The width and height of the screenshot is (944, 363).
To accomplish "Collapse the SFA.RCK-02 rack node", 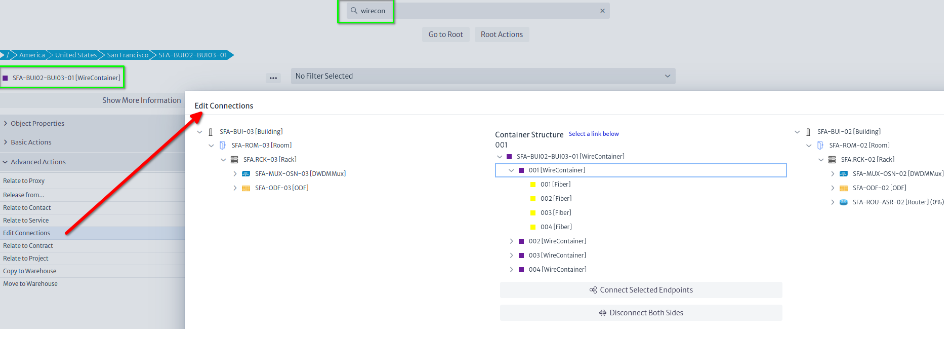I will [821, 160].
